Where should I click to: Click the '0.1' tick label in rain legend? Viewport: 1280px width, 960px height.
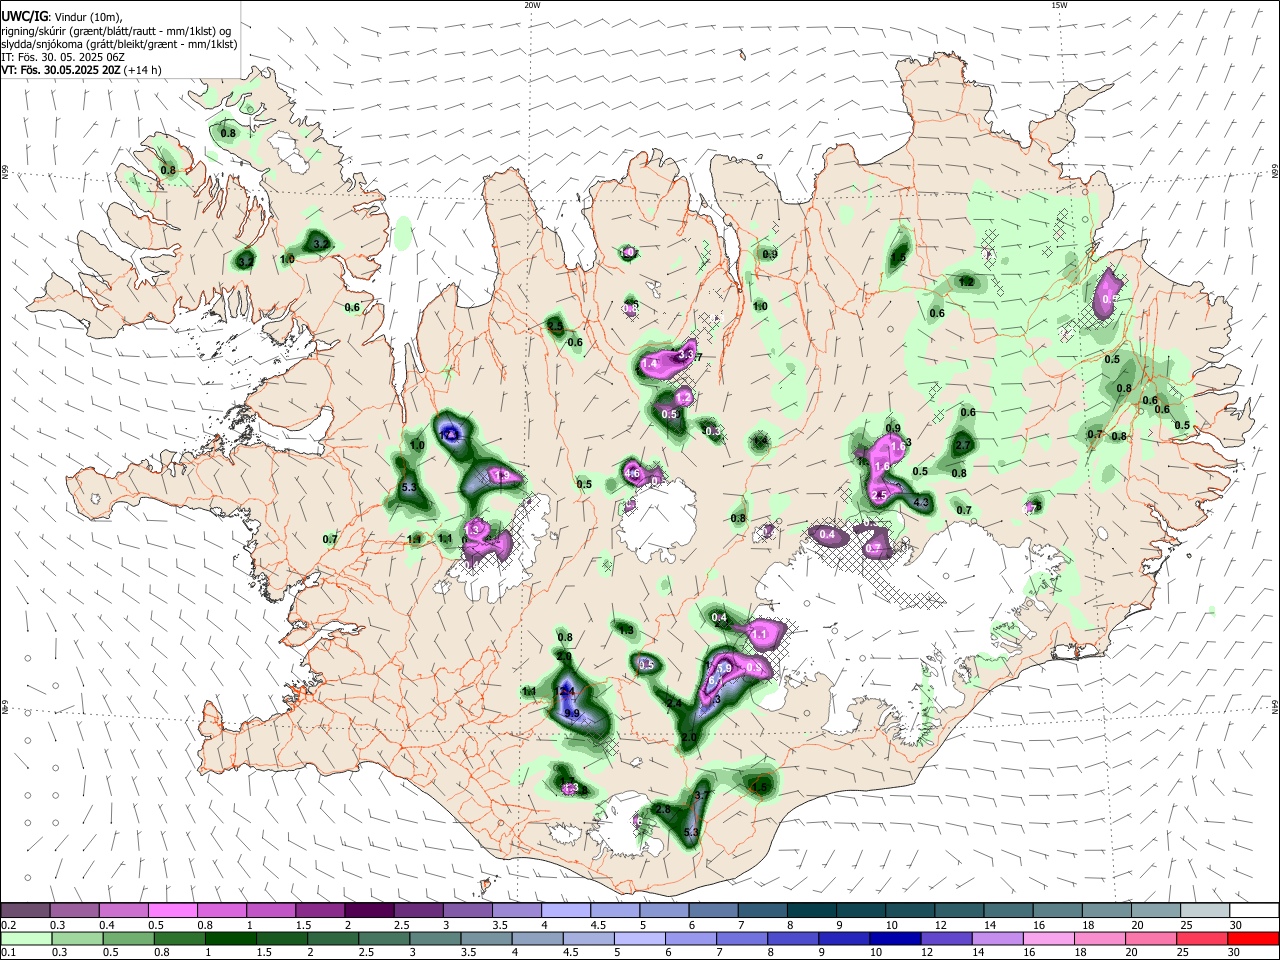tap(10, 953)
